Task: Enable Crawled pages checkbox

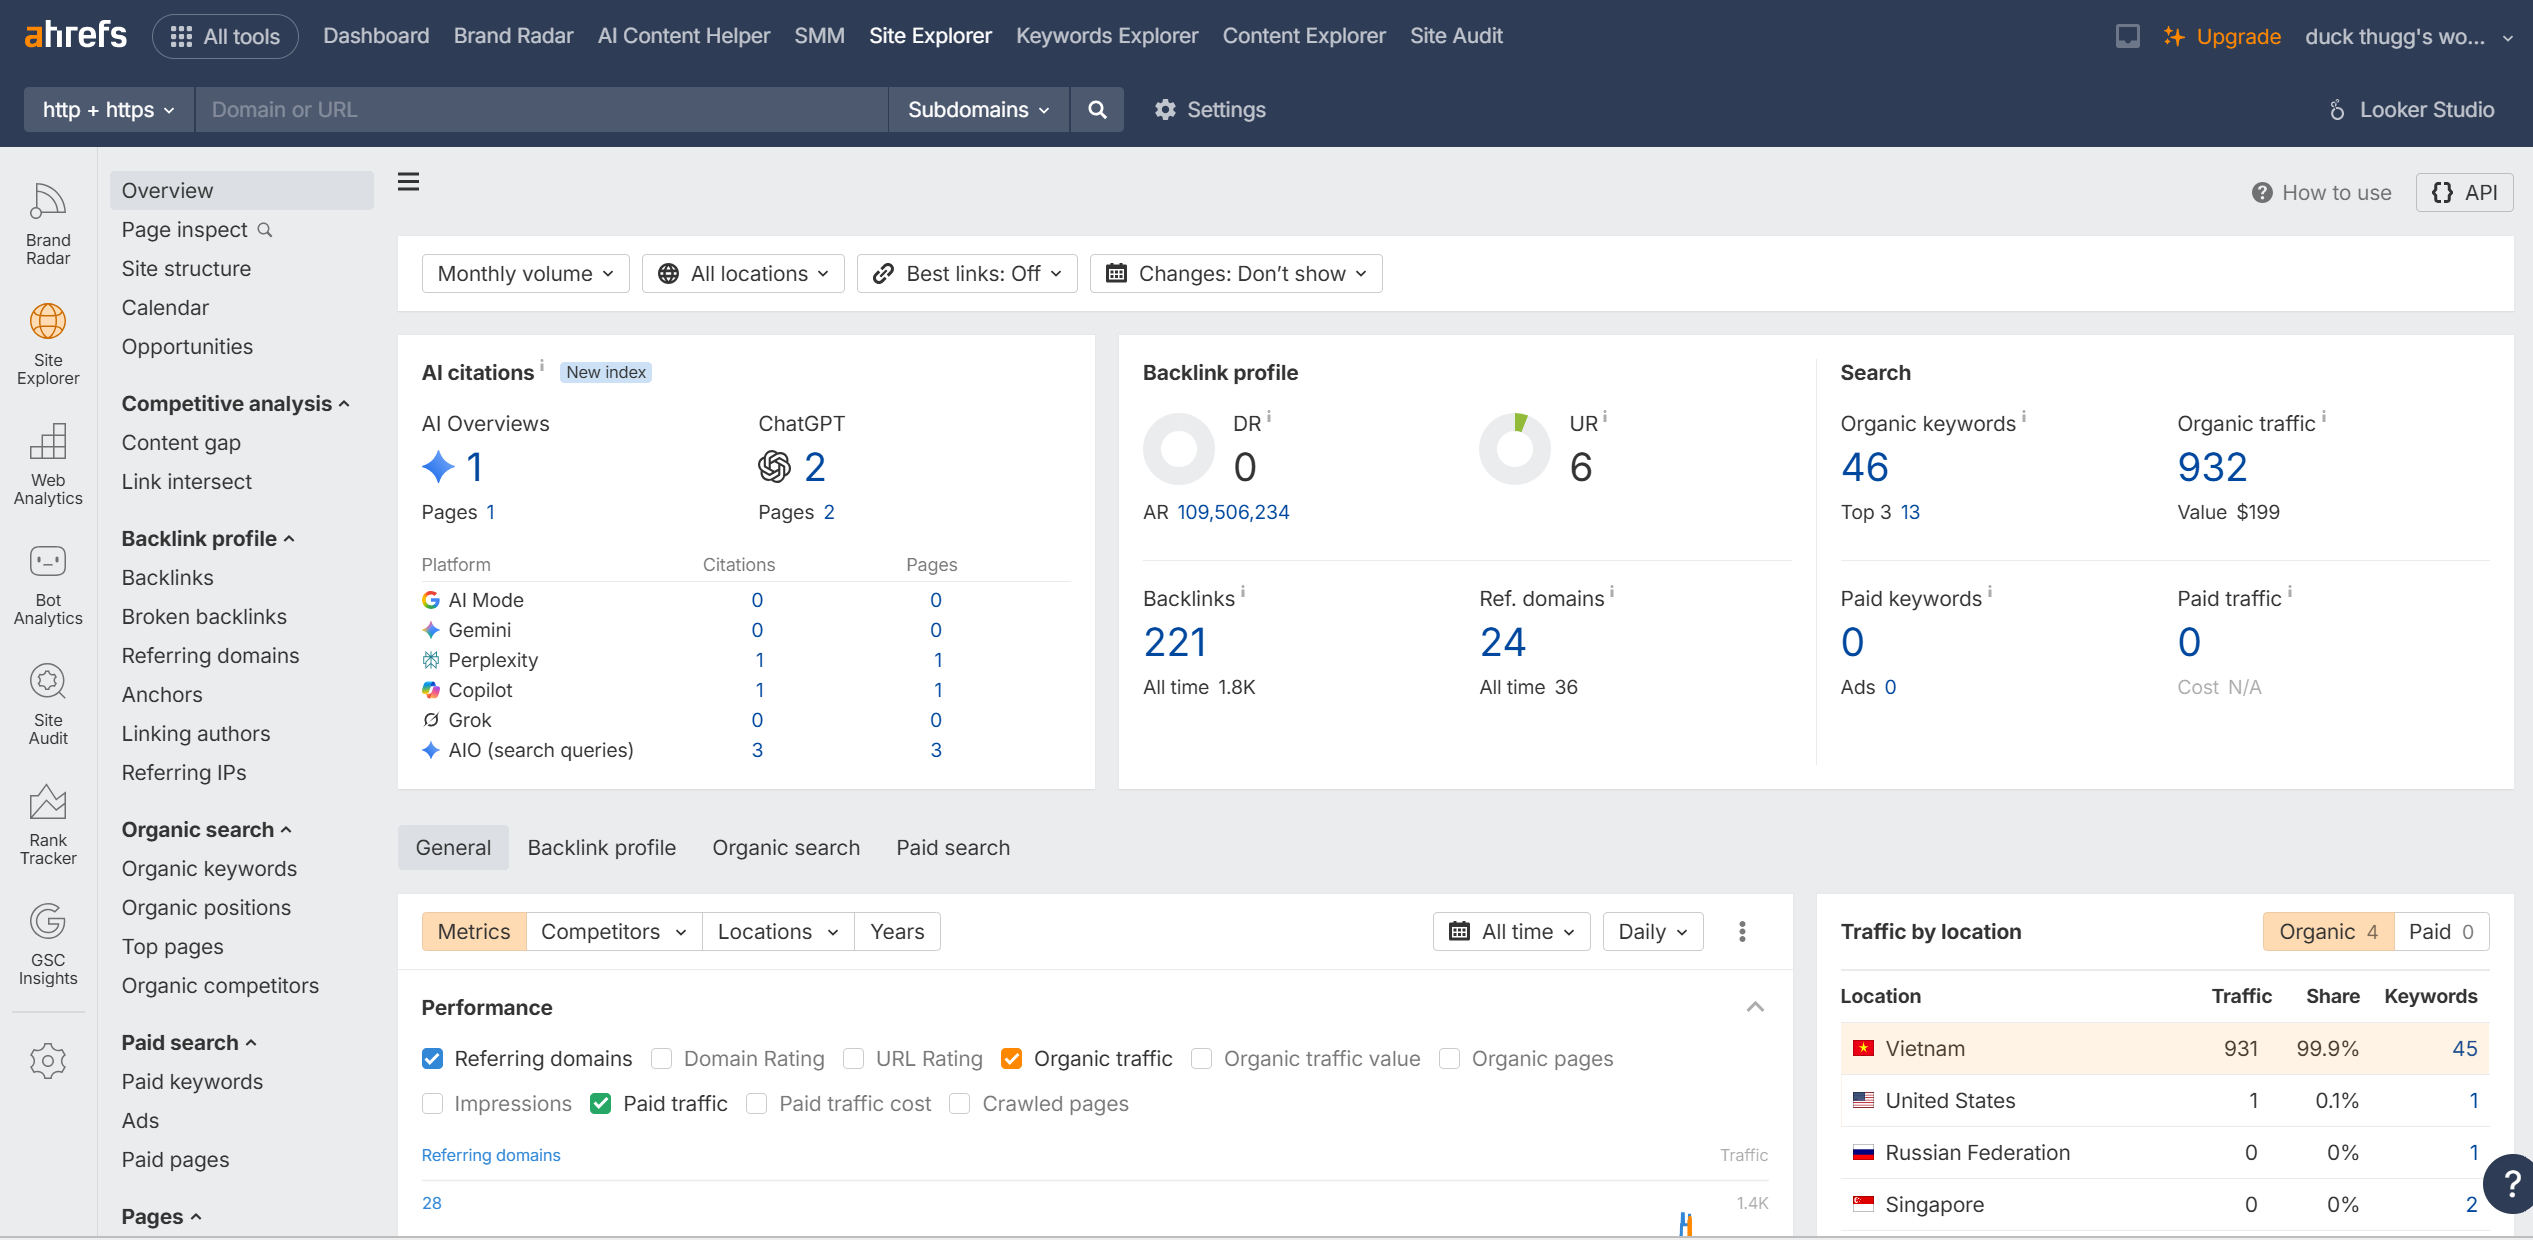Action: [x=959, y=1103]
